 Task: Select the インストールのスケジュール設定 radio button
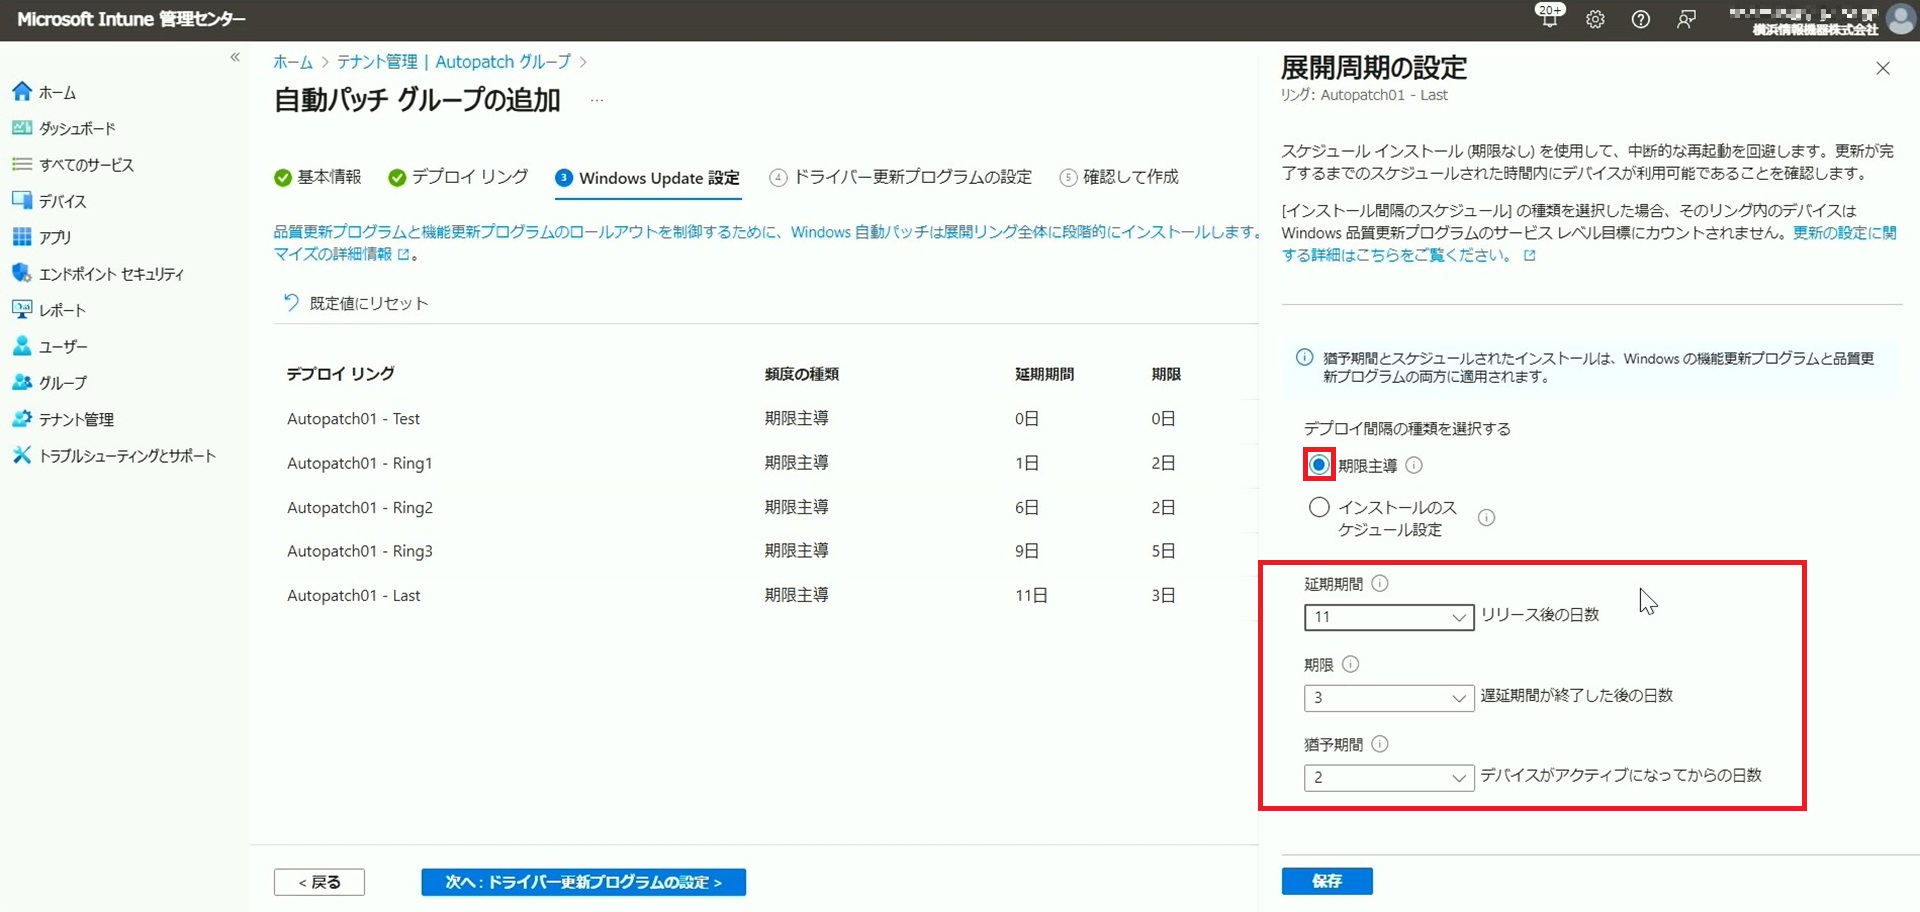(1319, 507)
